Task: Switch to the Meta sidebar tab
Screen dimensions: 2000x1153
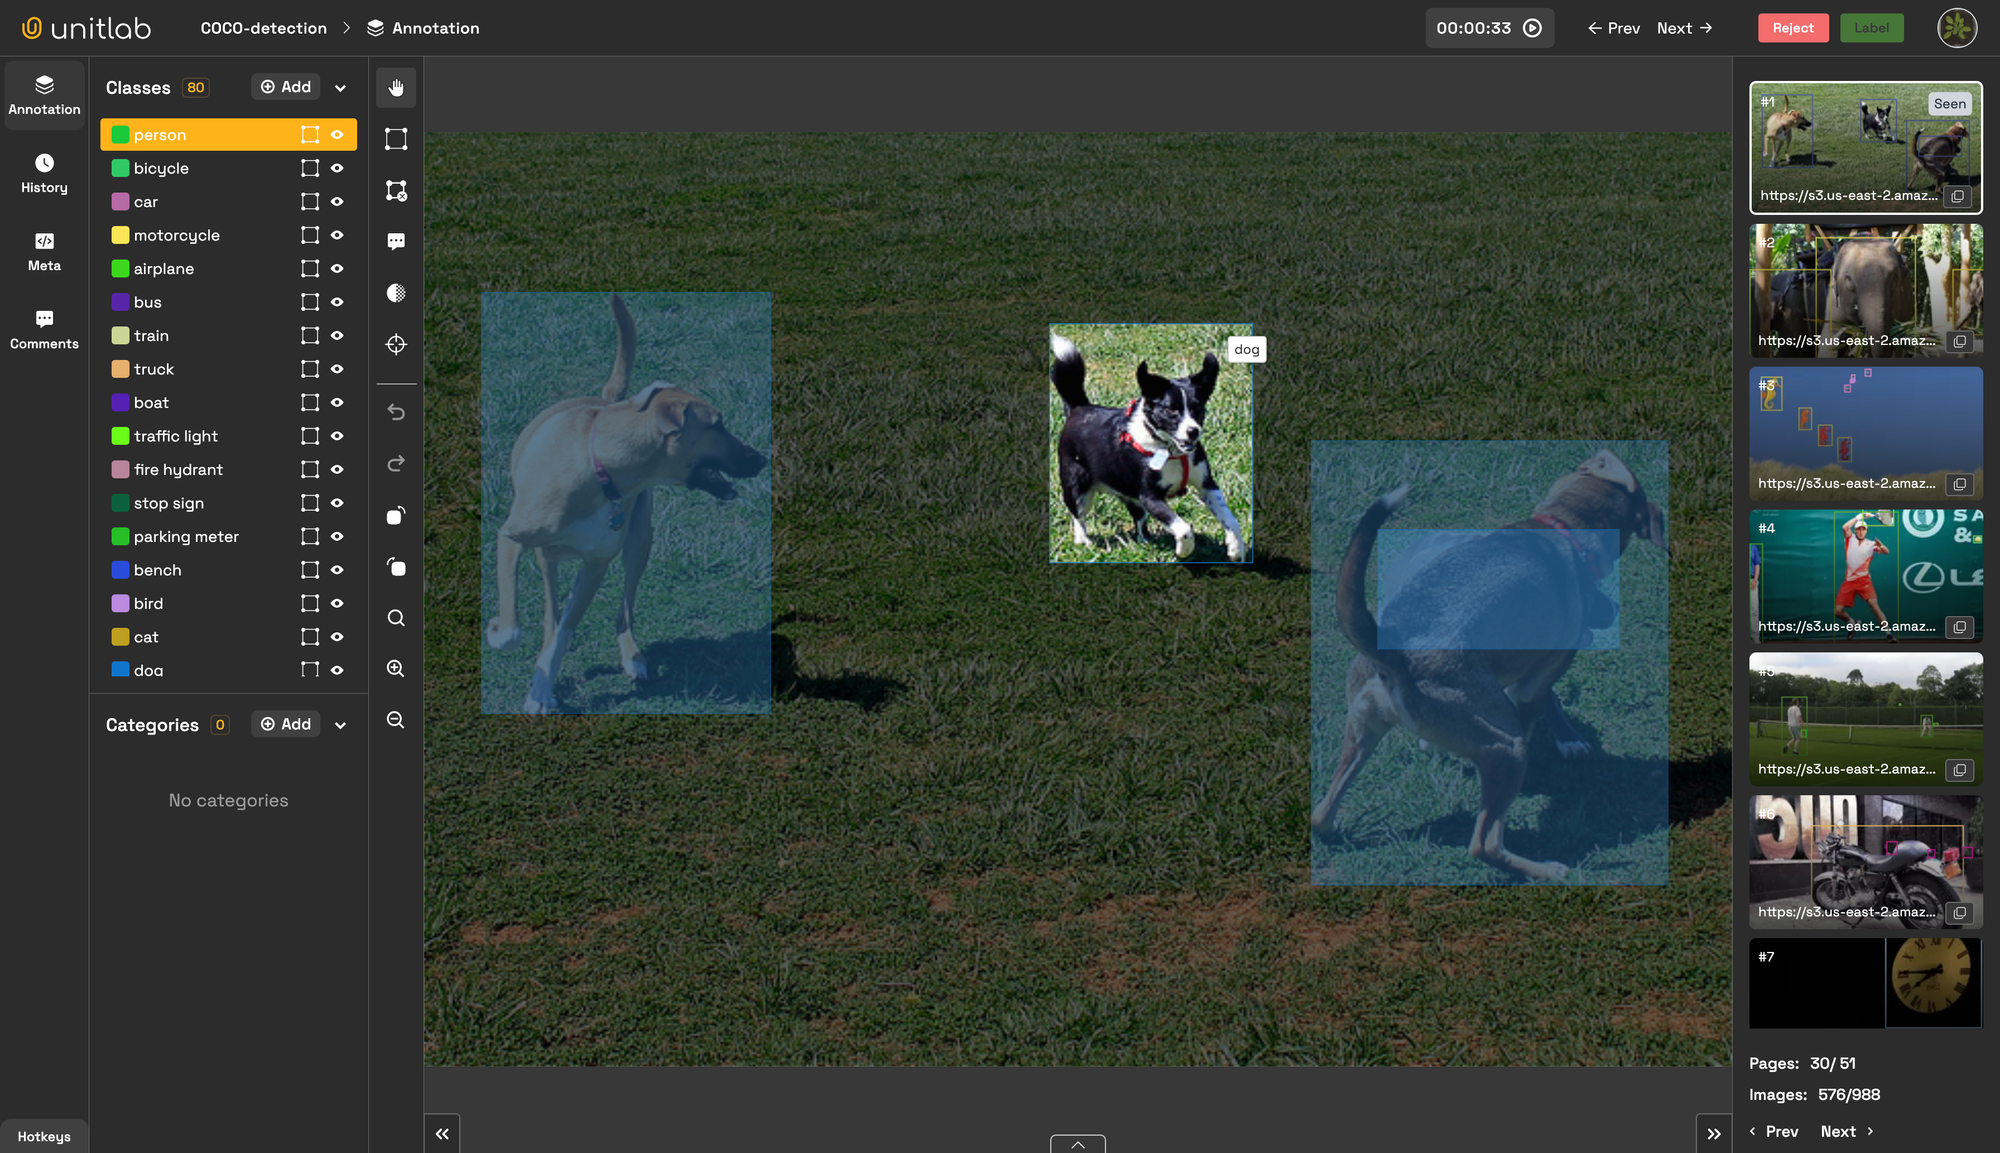Action: [44, 251]
